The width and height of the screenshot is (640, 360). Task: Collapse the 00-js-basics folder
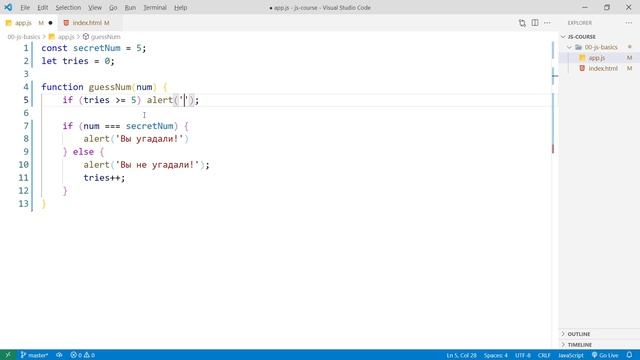point(569,47)
